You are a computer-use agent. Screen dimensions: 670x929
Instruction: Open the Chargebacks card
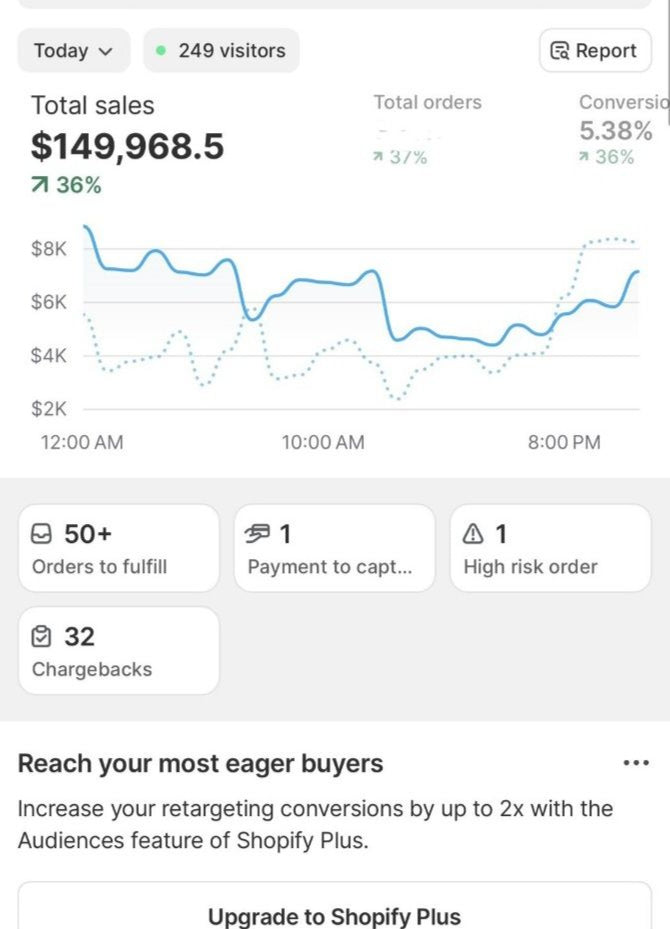tap(118, 651)
